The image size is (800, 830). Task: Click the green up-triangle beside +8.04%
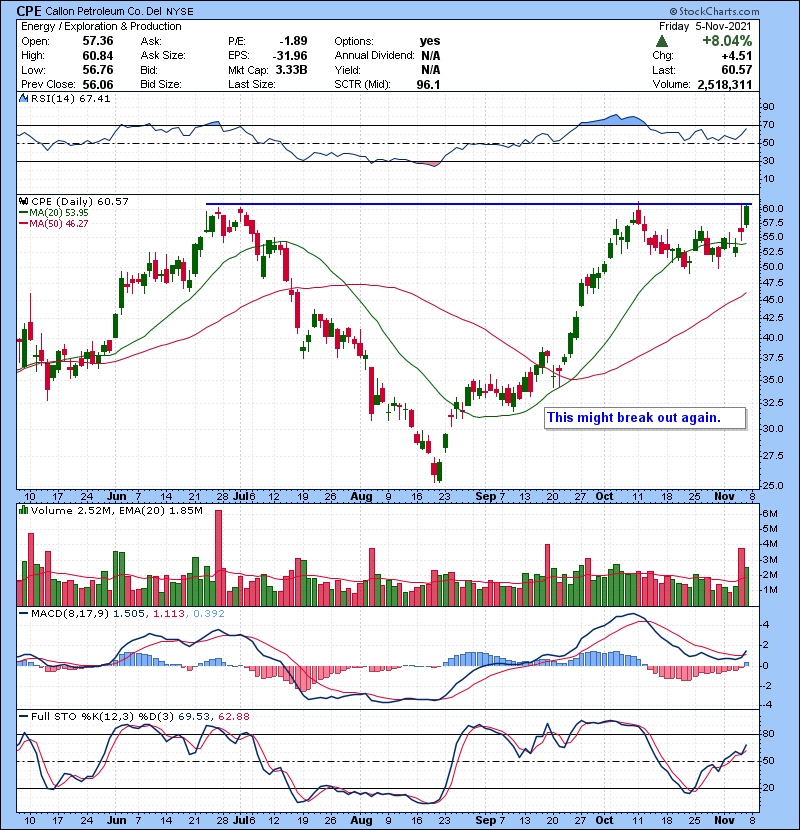pos(661,41)
